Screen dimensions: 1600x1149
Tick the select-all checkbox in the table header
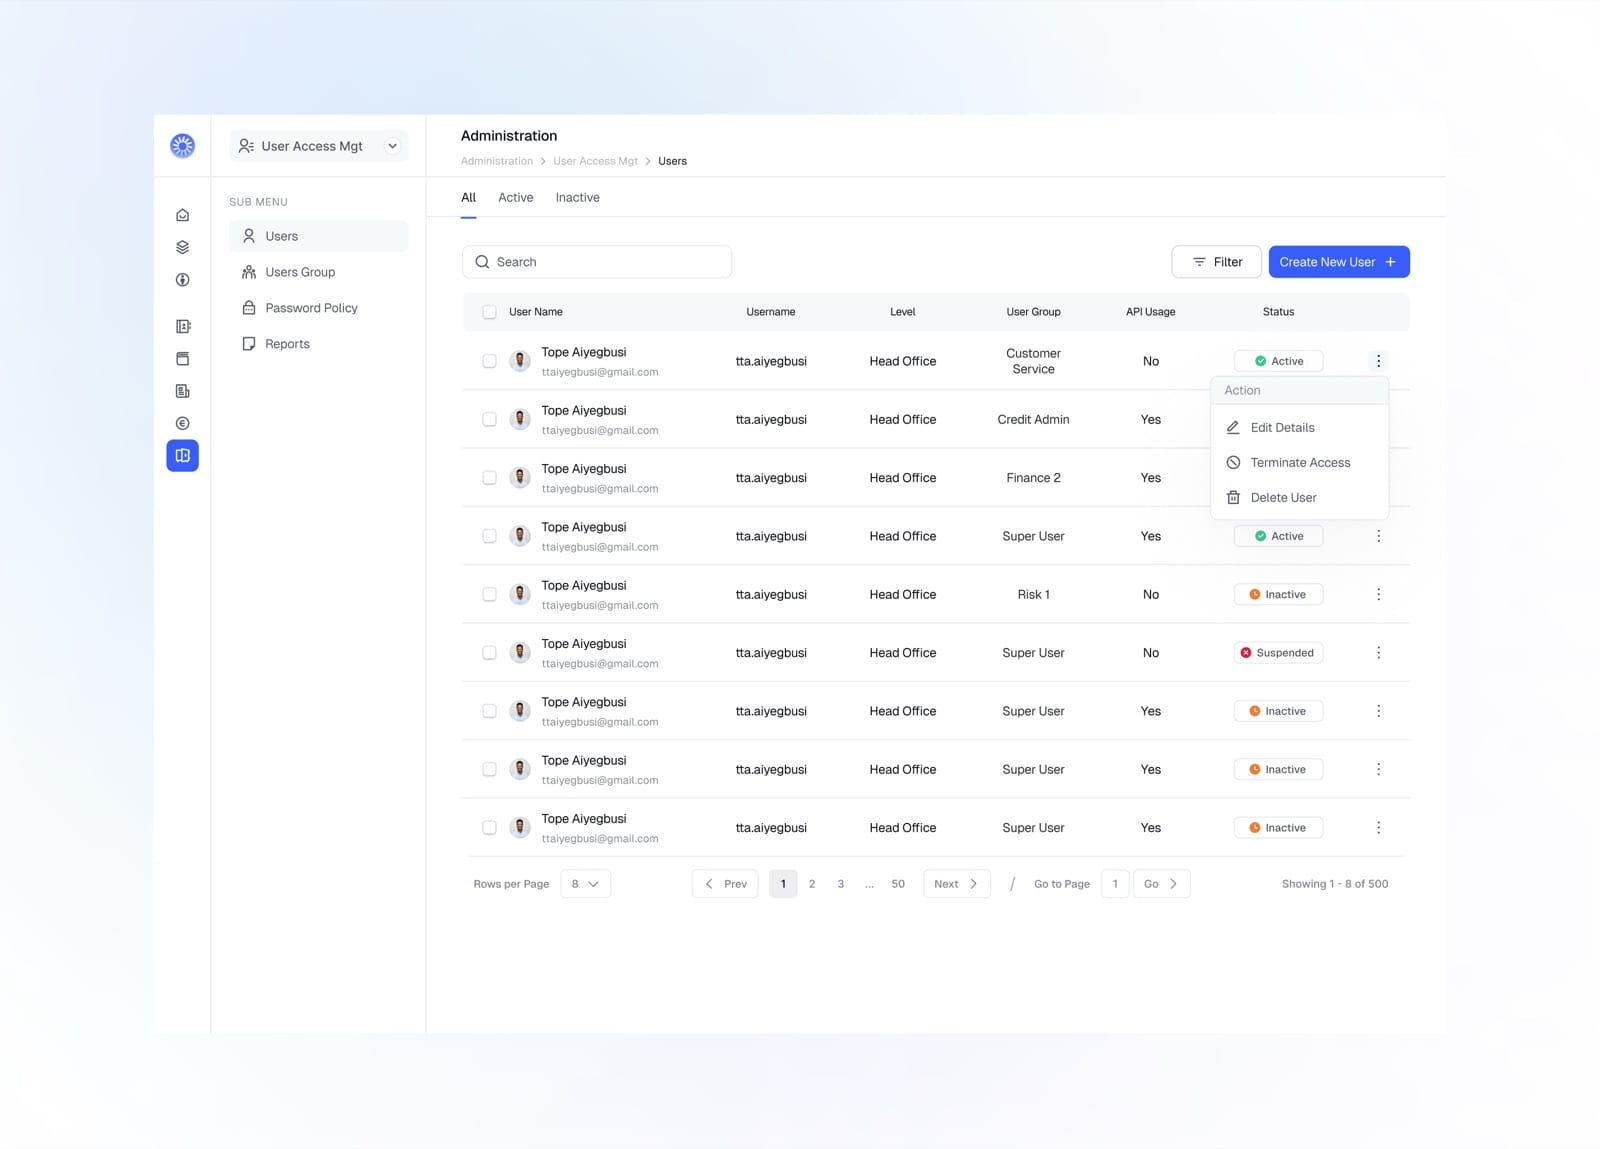[x=489, y=312]
